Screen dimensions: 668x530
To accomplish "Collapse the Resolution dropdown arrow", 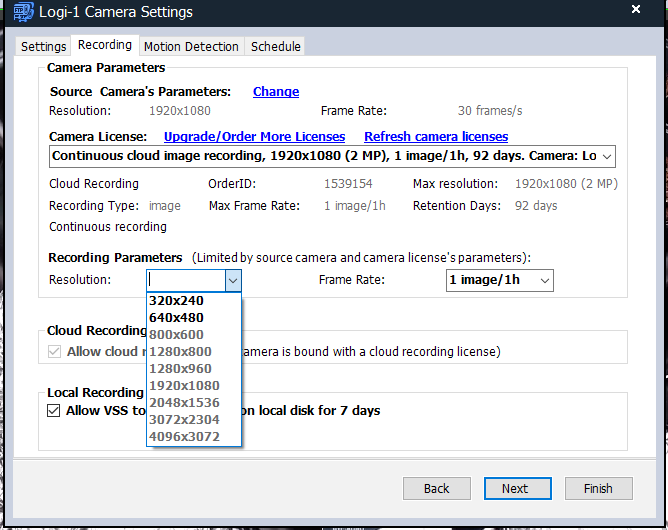I will (232, 281).
